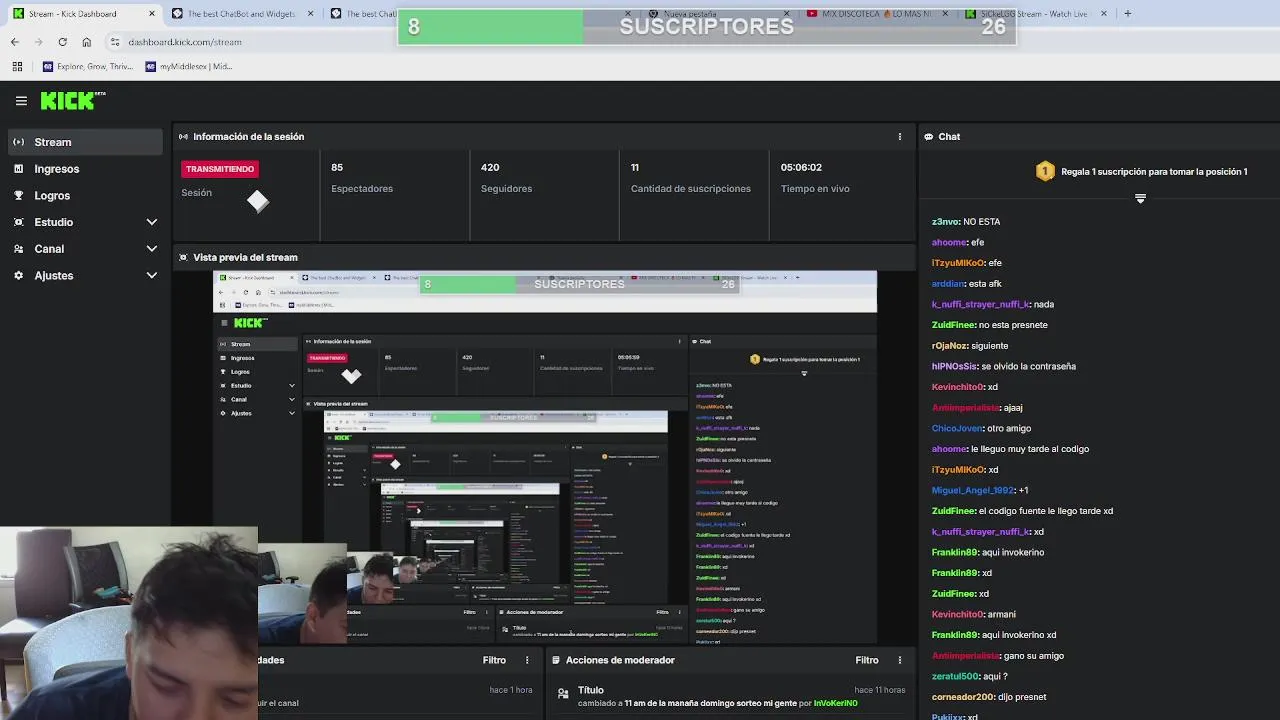Expand the gift leaderboard arrow

tap(1140, 199)
